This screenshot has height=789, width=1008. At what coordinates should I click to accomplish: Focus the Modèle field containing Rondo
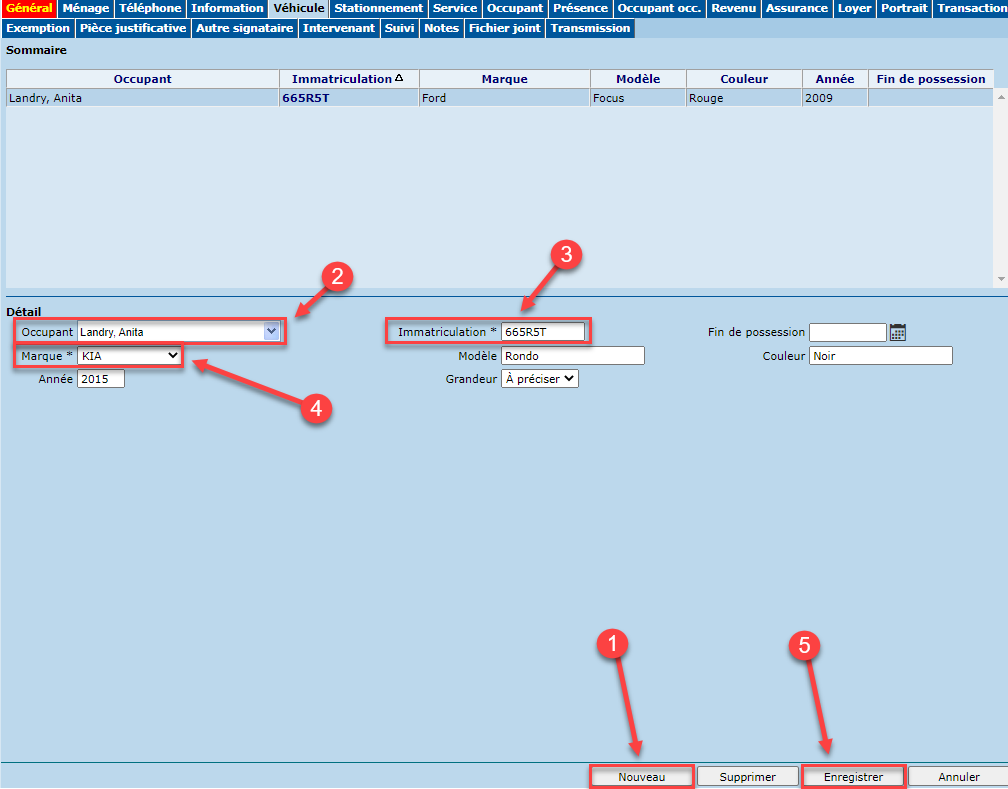(x=572, y=356)
